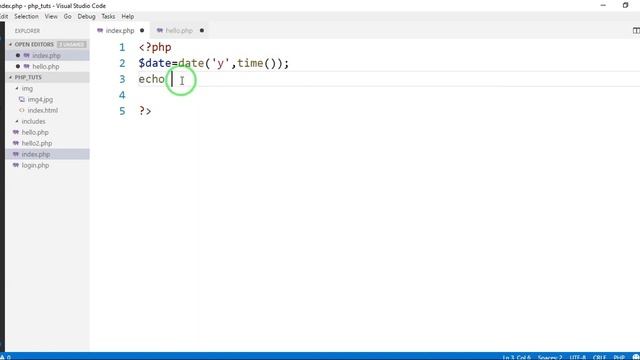Collapse the img folder
The width and height of the screenshot is (640, 360).
tap(27, 89)
